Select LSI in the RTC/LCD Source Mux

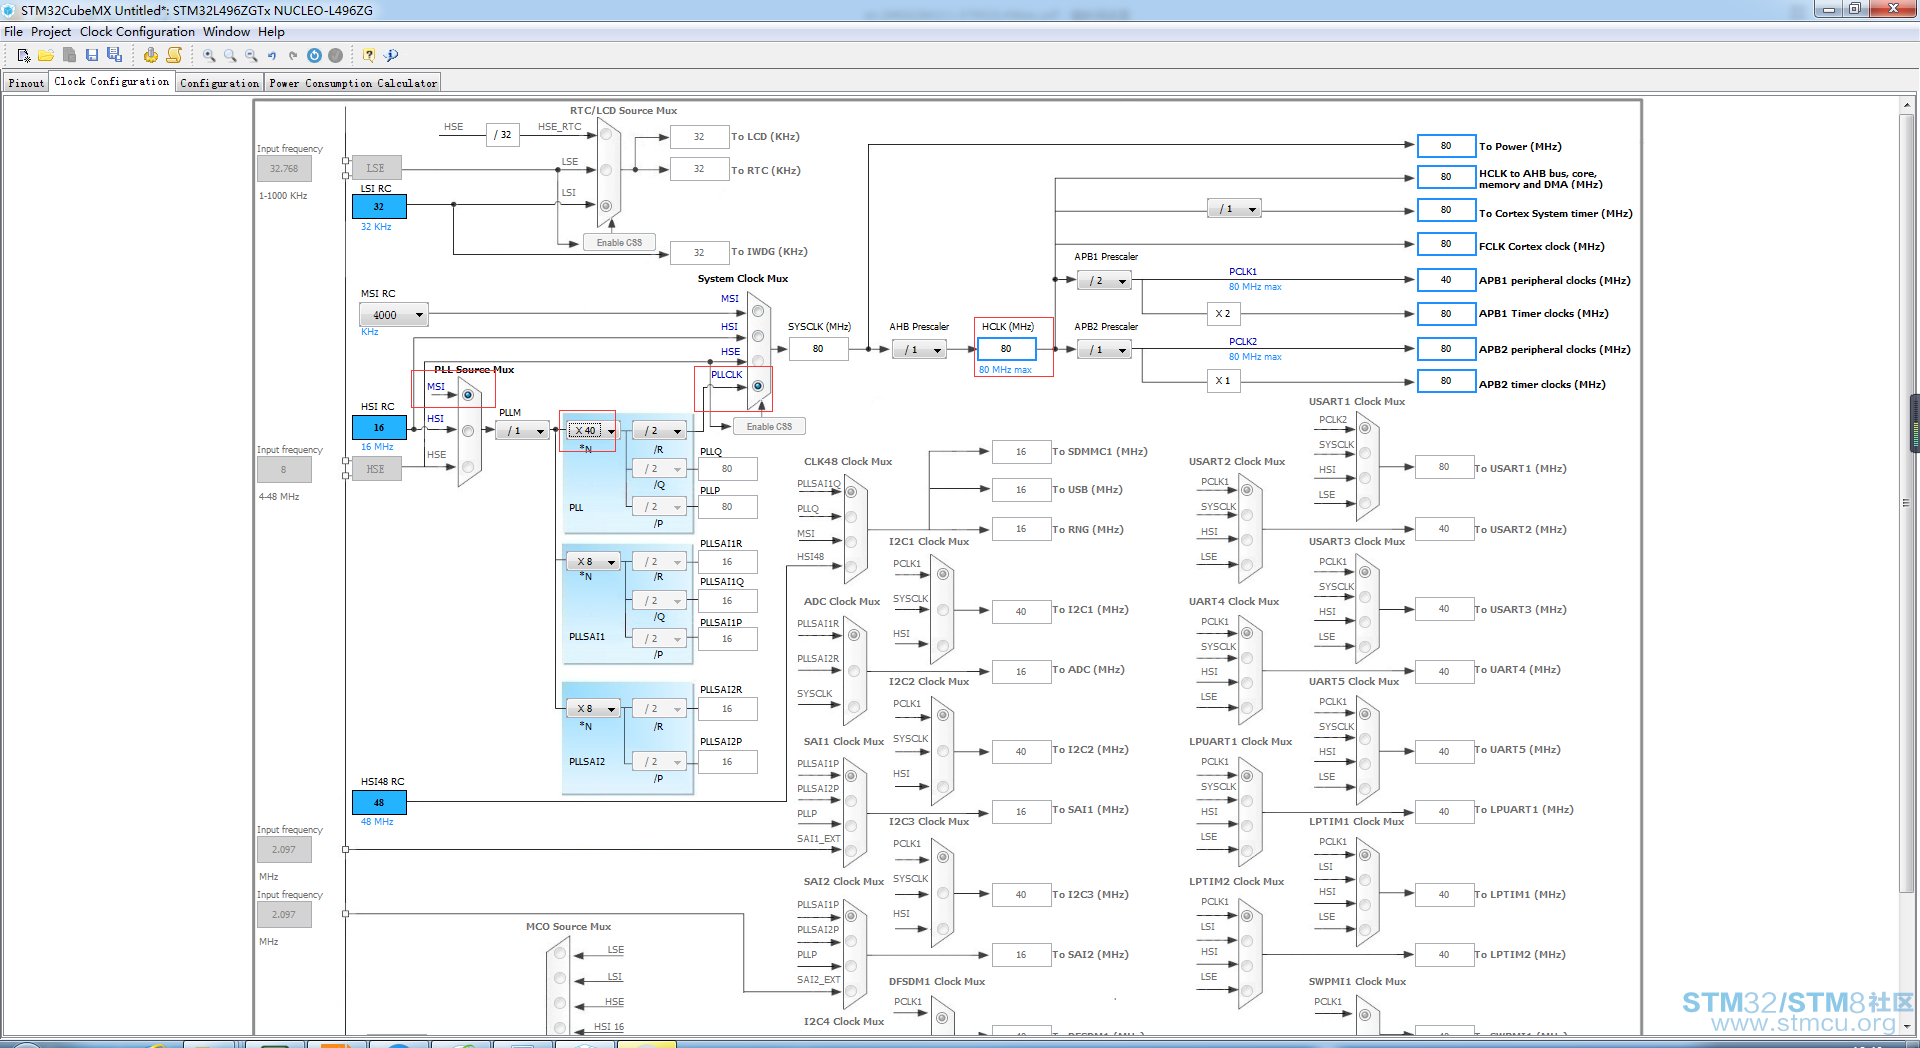click(x=606, y=206)
